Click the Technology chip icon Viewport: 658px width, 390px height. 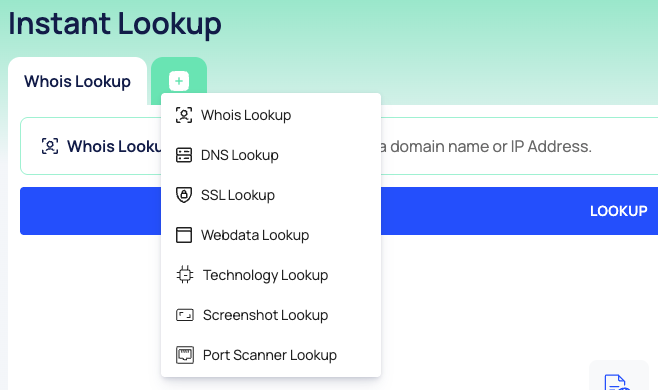coord(185,275)
